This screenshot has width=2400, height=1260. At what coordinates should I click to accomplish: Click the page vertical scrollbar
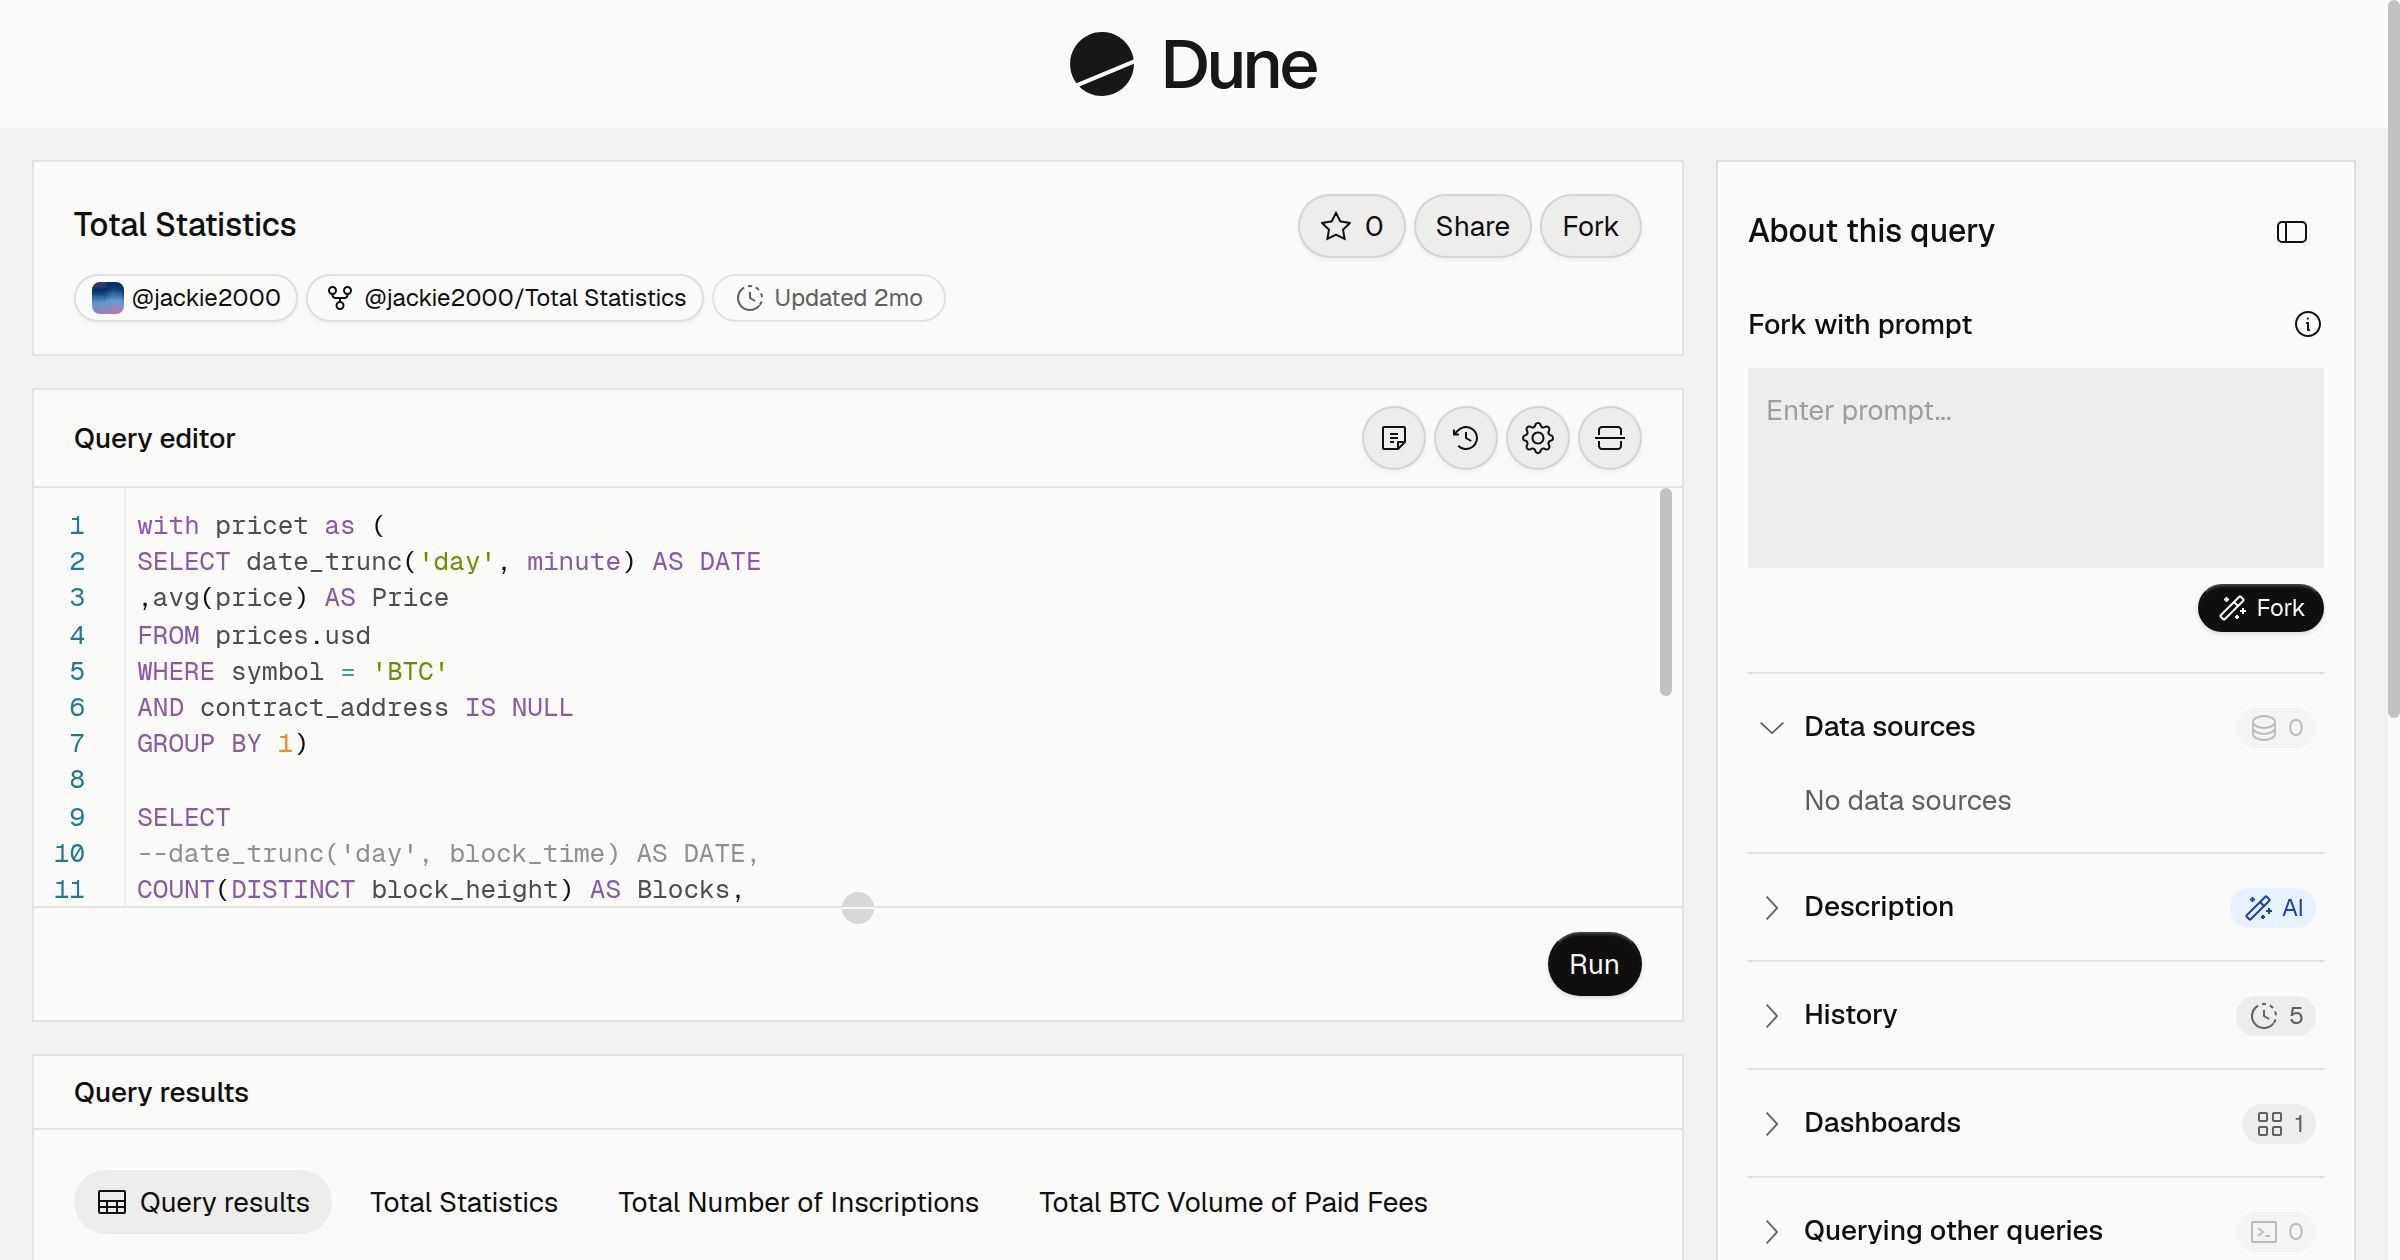pos(2393,360)
